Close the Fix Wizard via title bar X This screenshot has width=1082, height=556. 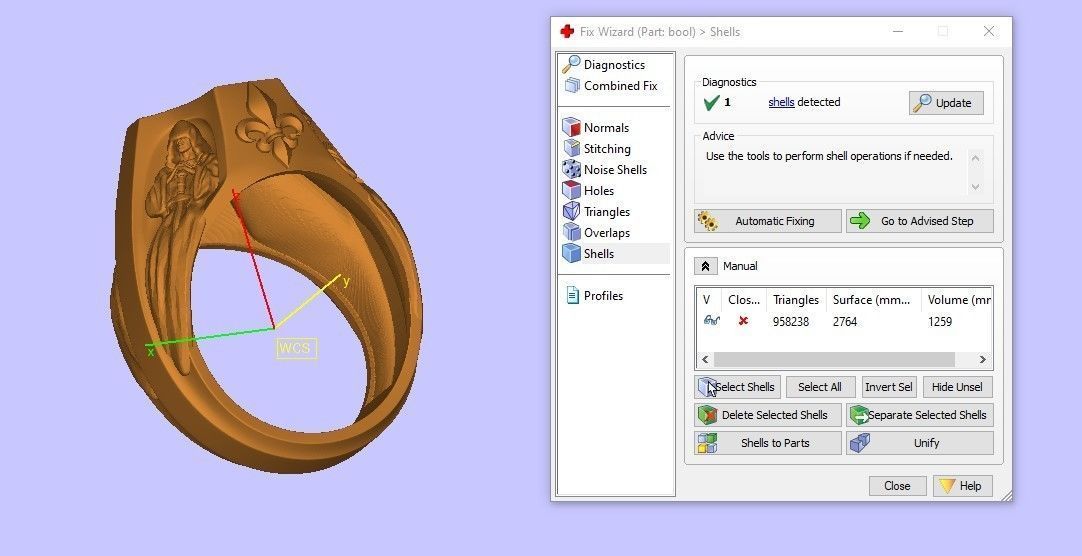tap(989, 31)
